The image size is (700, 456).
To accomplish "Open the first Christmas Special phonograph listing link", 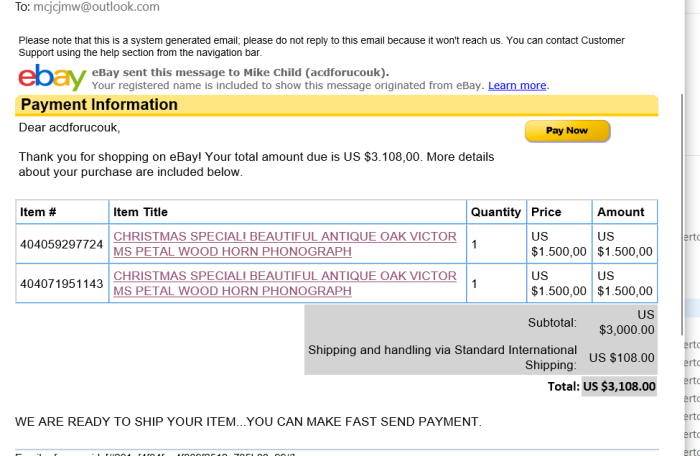I will pyautogui.click(x=285, y=244).
